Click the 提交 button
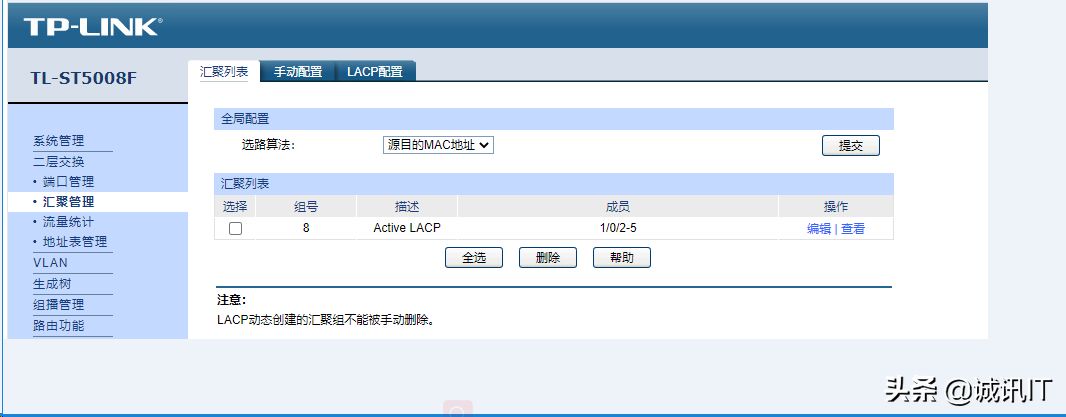 (x=850, y=145)
